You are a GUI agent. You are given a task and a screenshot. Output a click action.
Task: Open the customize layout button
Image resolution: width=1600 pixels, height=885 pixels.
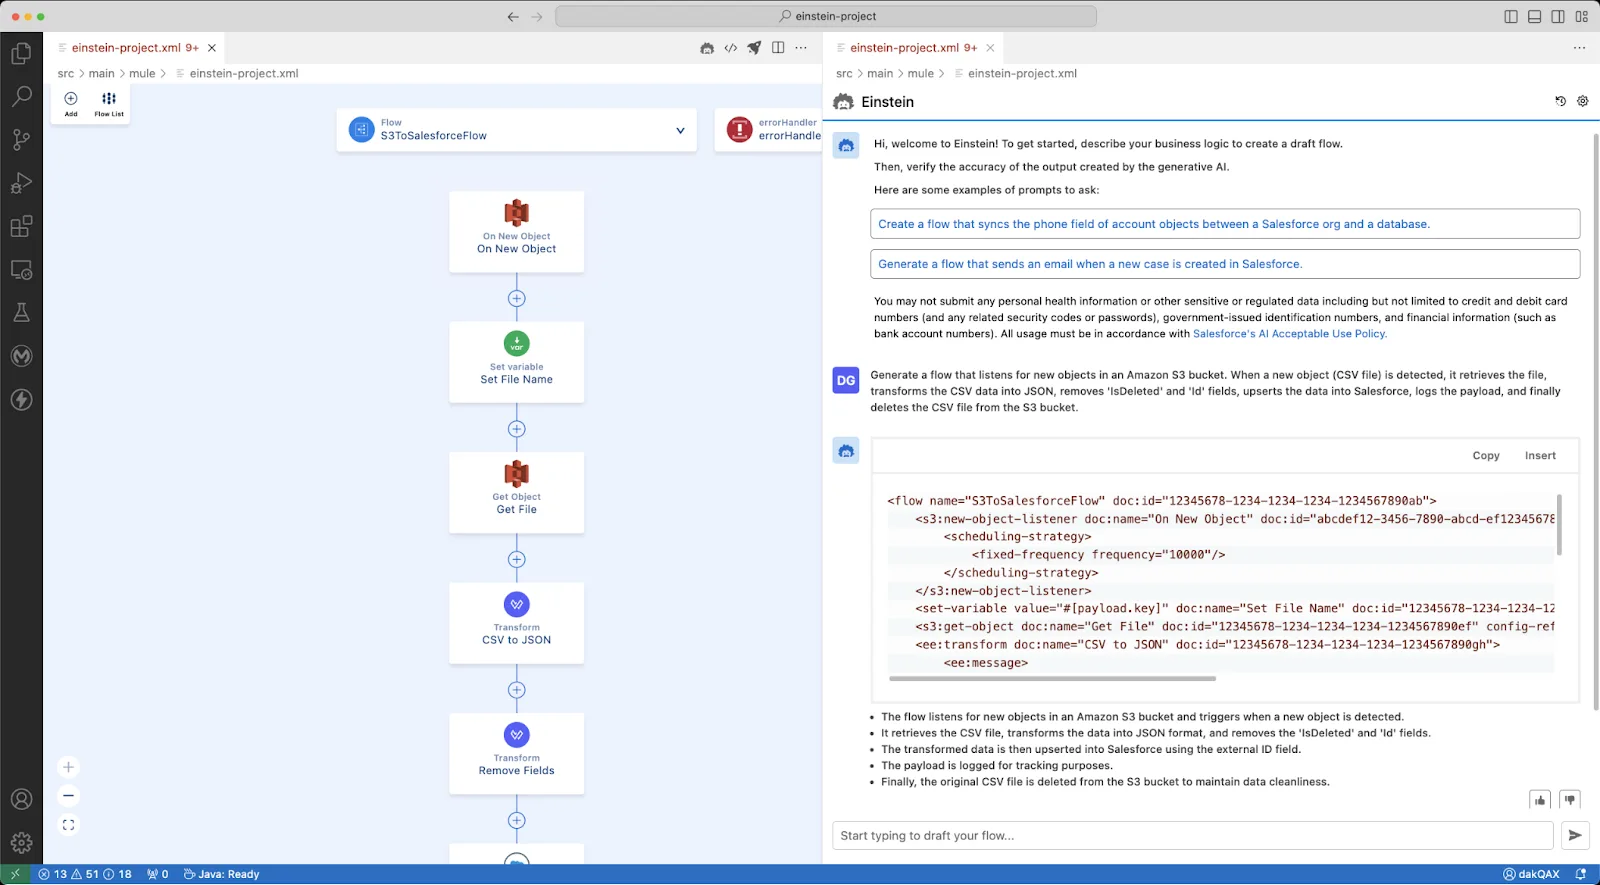pos(1582,16)
